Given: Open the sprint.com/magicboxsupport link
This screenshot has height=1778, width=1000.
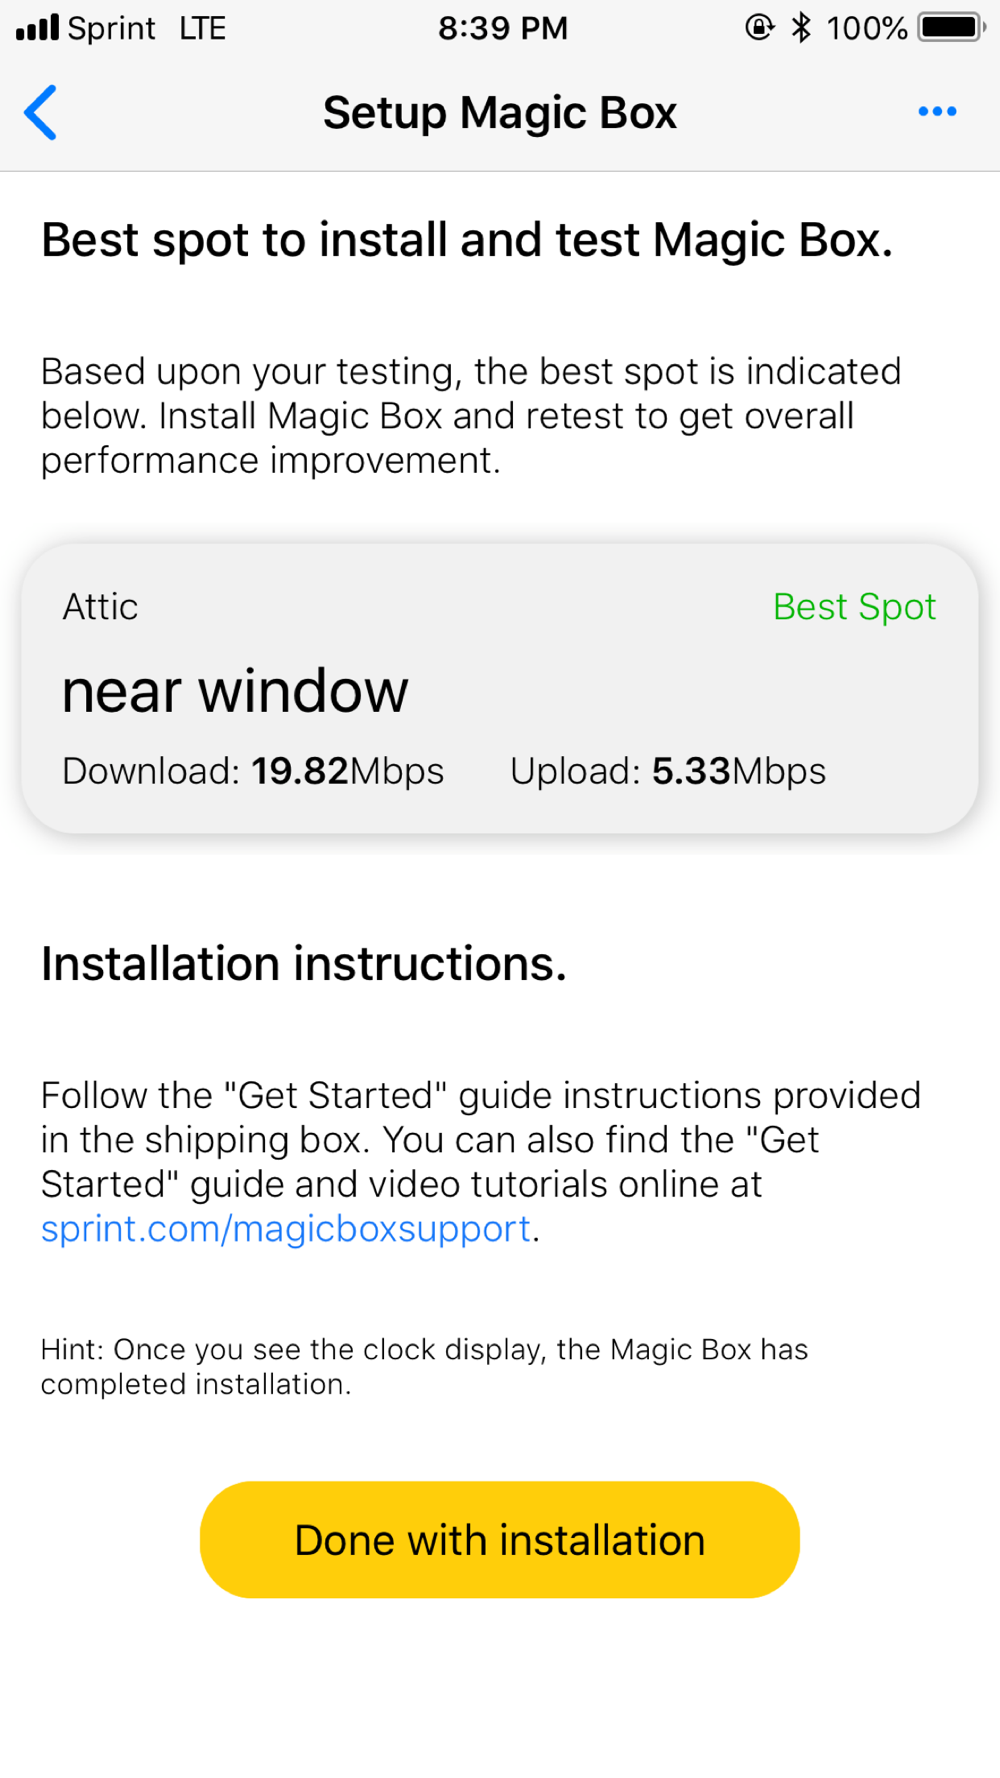Looking at the screenshot, I should coord(285,1229).
